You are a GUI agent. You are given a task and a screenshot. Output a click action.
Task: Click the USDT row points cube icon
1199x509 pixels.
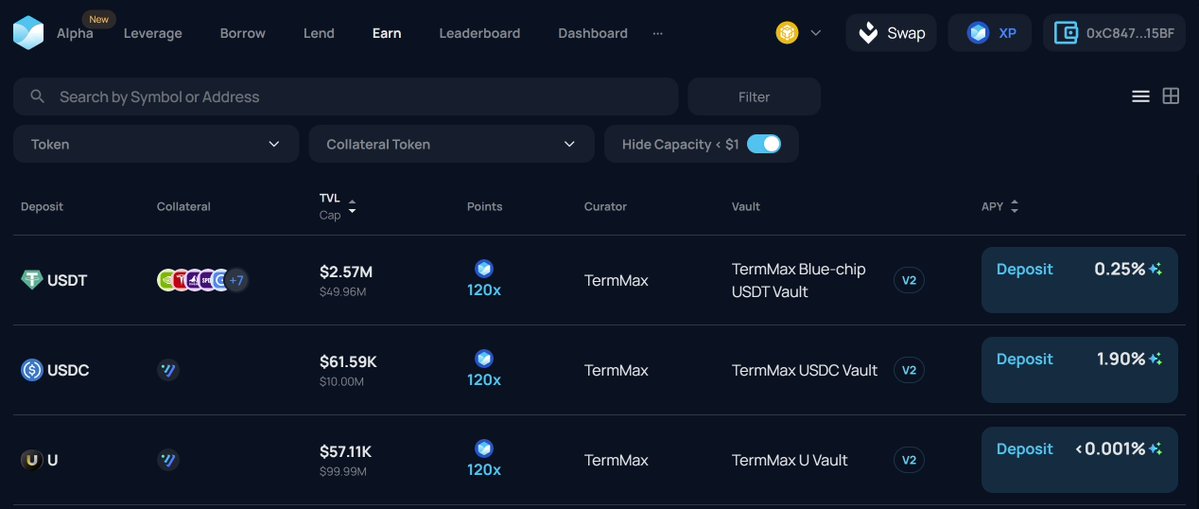[484, 268]
